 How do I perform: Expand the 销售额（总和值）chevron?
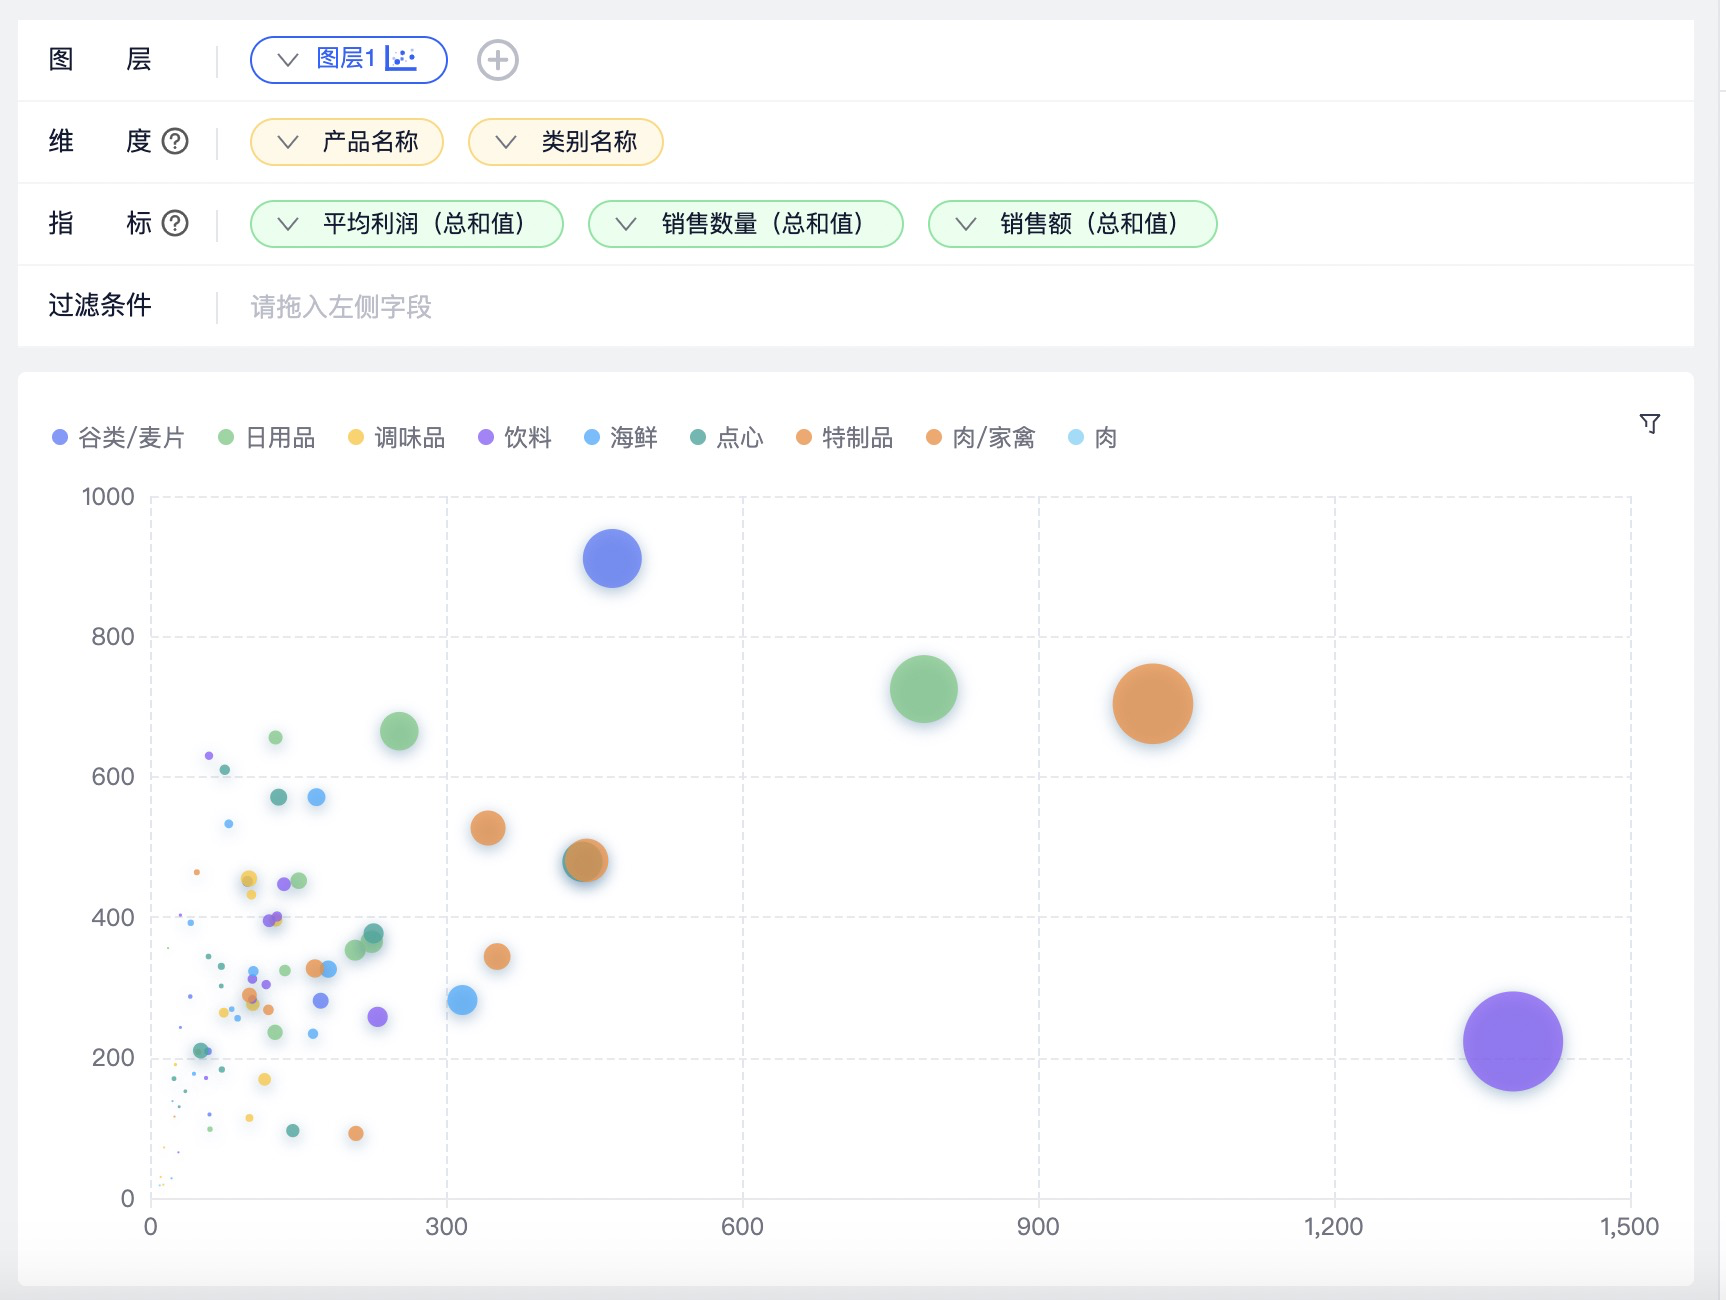tap(966, 224)
